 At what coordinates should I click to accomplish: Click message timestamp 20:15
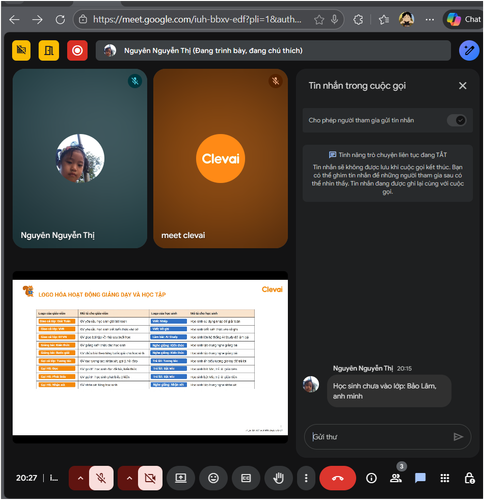[x=404, y=368]
